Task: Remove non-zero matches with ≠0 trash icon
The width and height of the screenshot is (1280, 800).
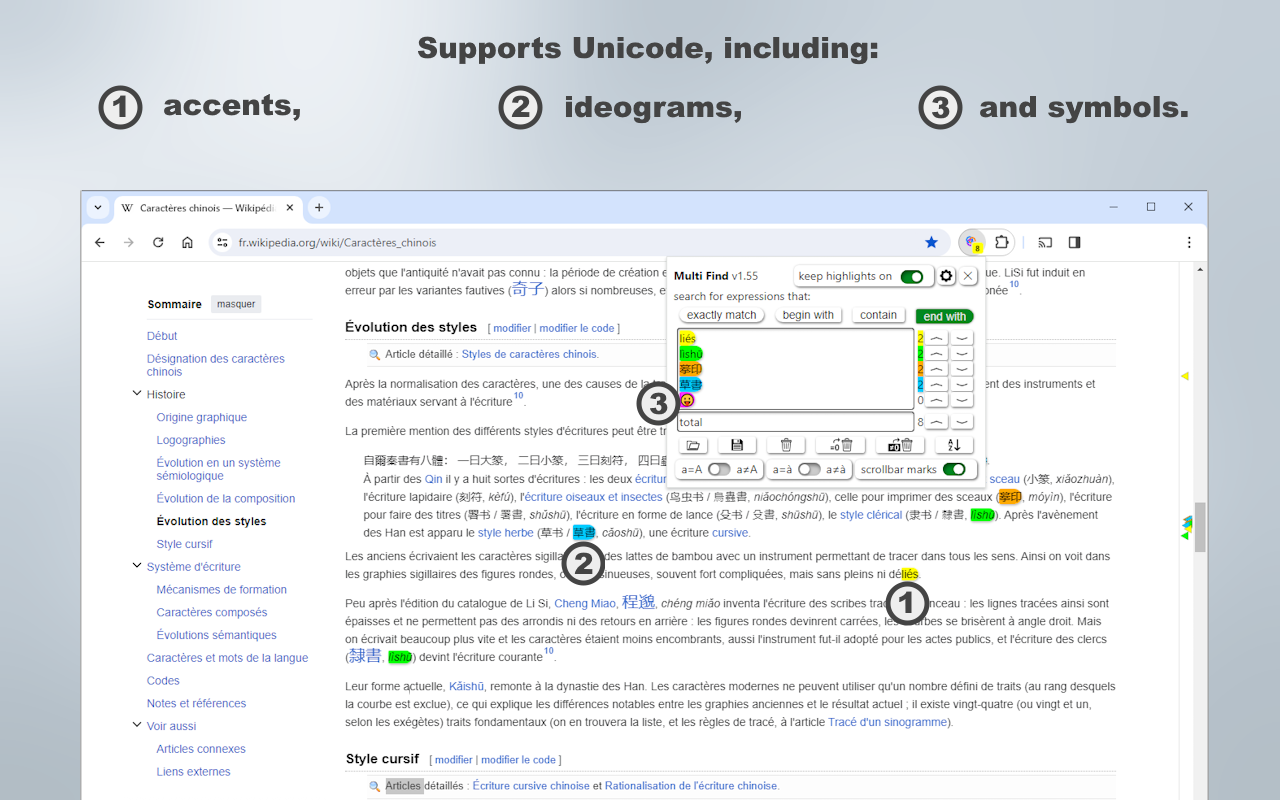Action: click(900, 445)
